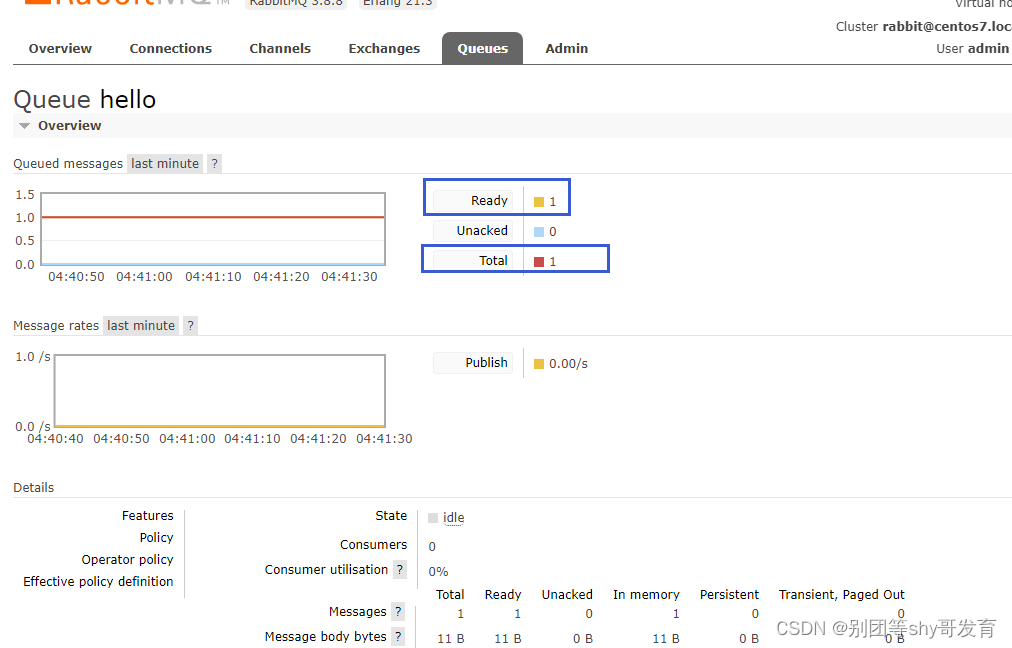The height and width of the screenshot is (648, 1012).
Task: Click the grey idle state indicator
Action: click(433, 518)
